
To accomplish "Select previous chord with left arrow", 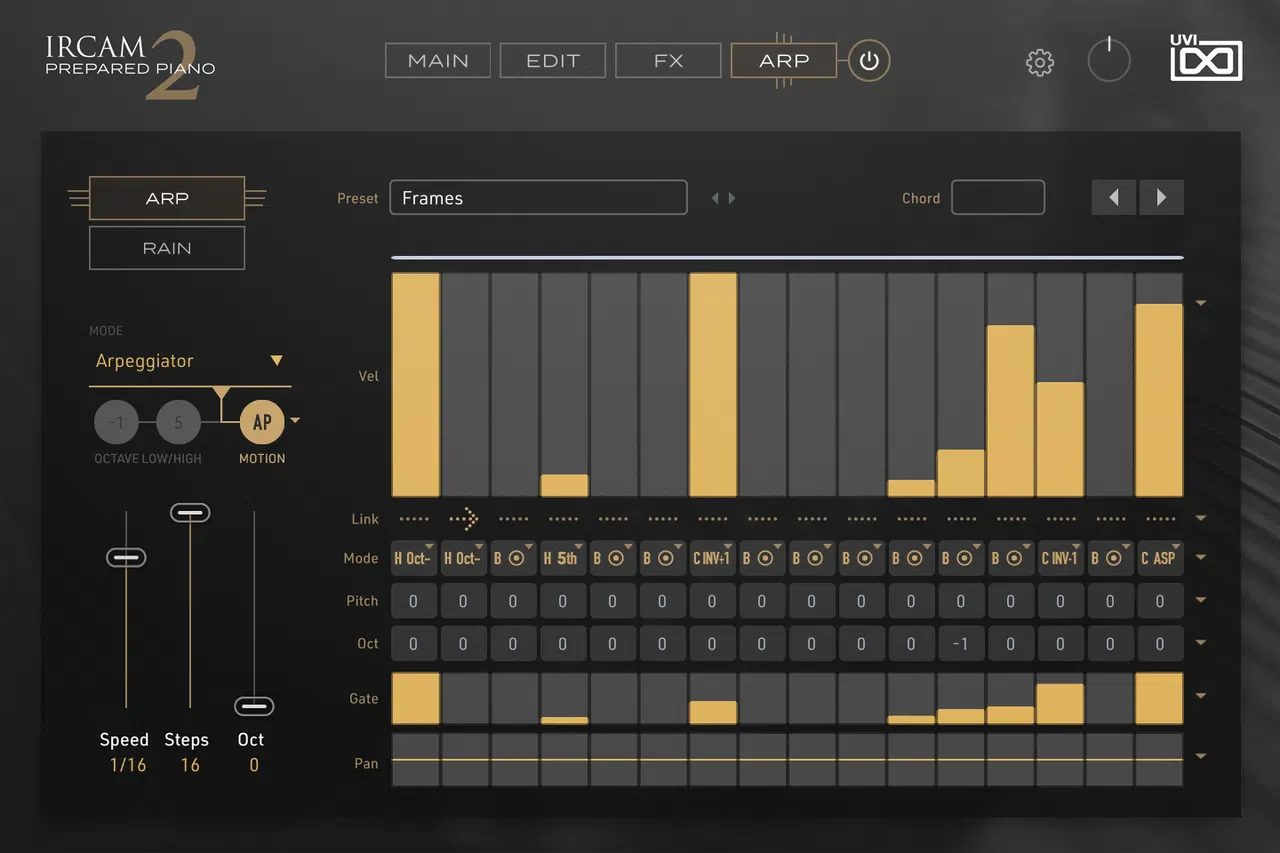I will pos(1113,198).
